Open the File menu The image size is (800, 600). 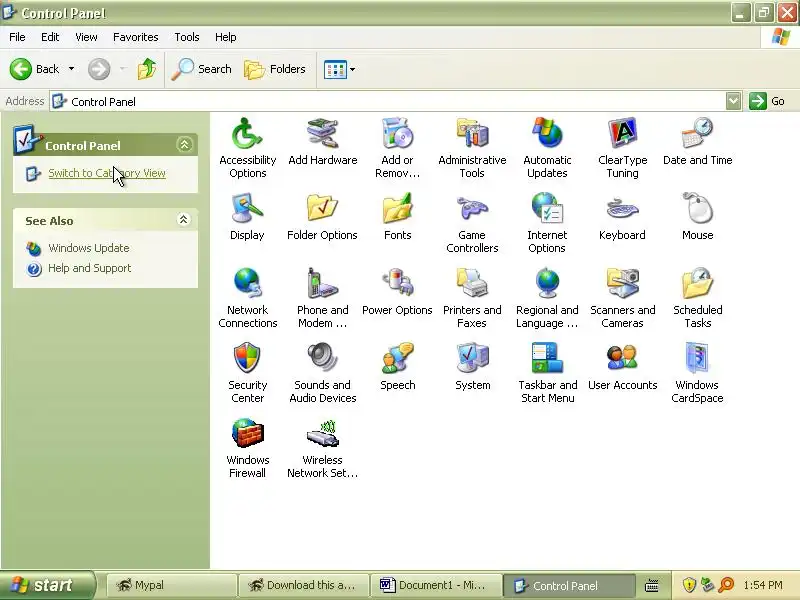click(17, 37)
